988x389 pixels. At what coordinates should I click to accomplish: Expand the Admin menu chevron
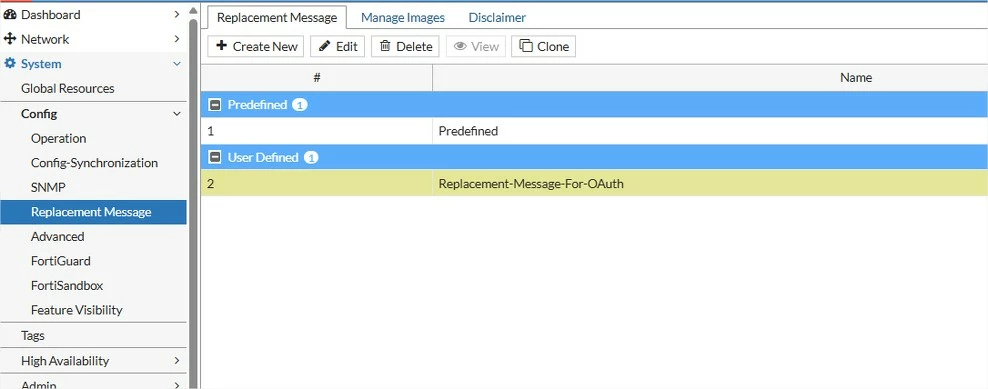pyautogui.click(x=177, y=385)
